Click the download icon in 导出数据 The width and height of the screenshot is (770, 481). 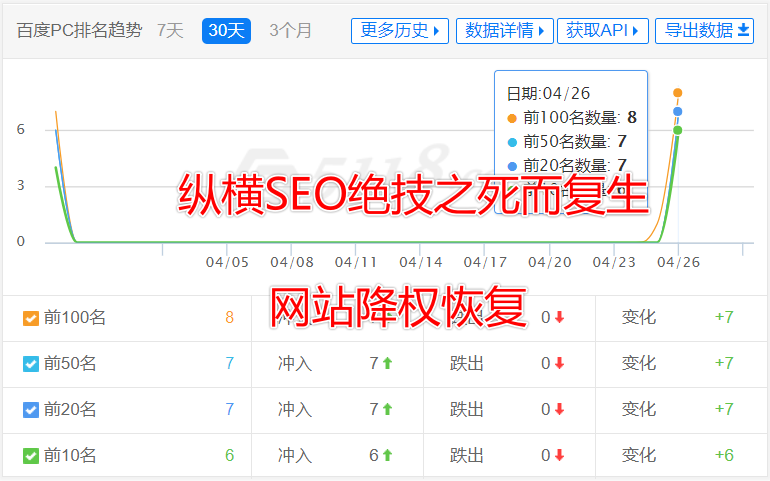click(743, 31)
